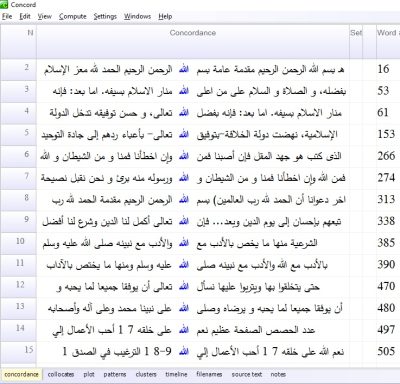Switch to the timeline tab
Viewport: 400px width, 384px height.
176,374
